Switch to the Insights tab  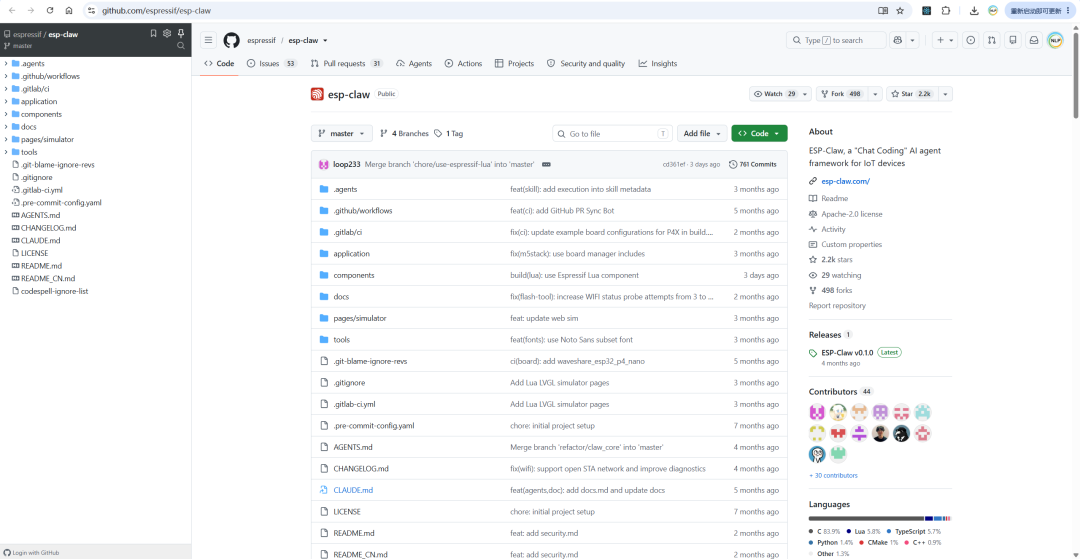coord(658,63)
